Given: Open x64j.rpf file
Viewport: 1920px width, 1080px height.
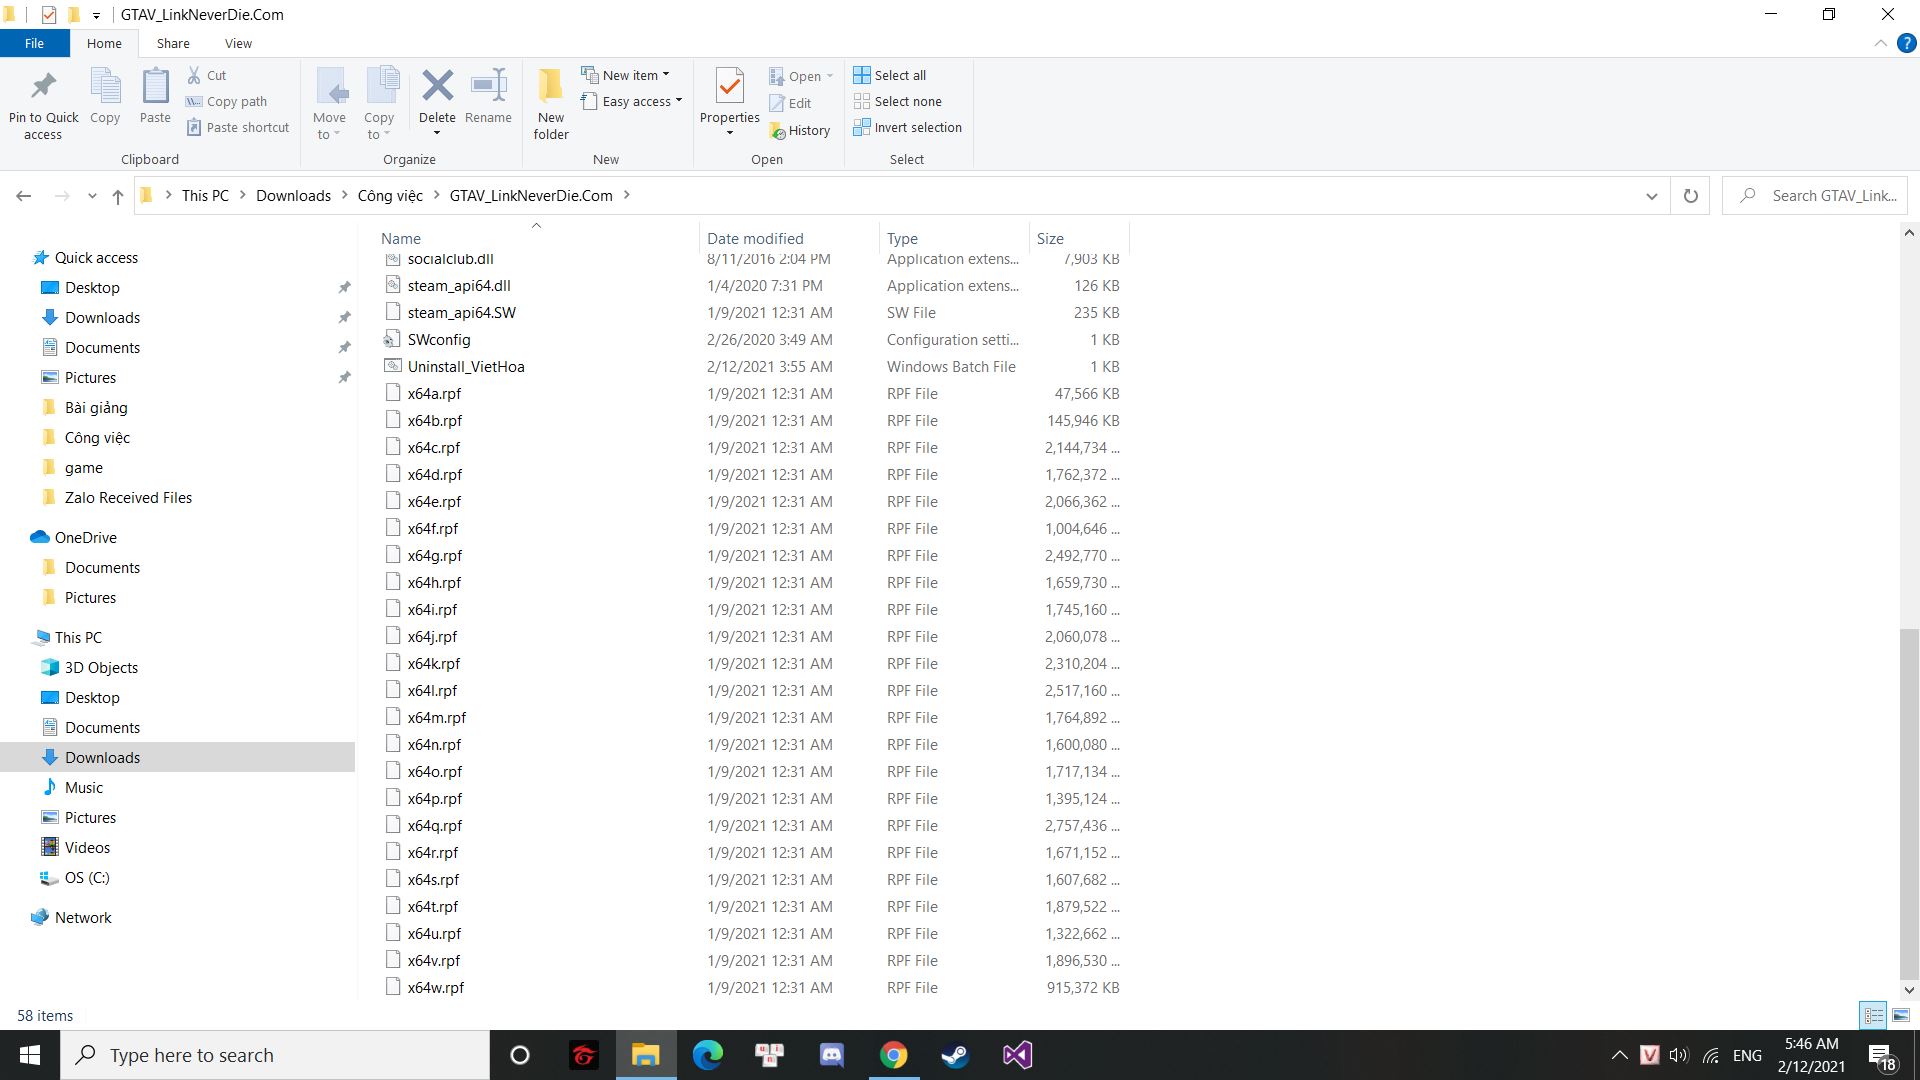Looking at the screenshot, I should click(431, 636).
